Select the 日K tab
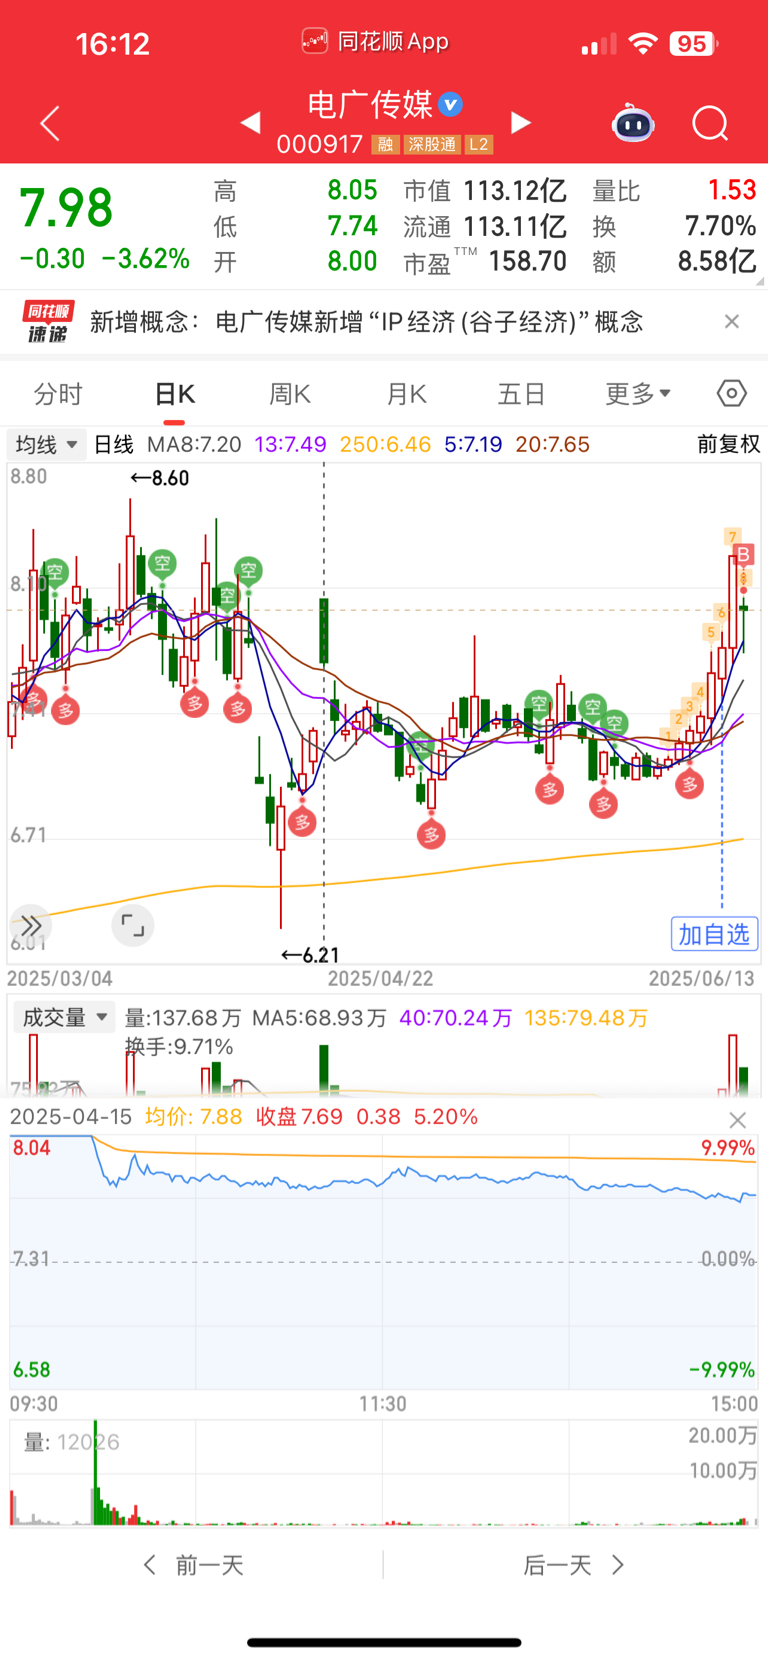The image size is (768, 1662). pyautogui.click(x=174, y=394)
